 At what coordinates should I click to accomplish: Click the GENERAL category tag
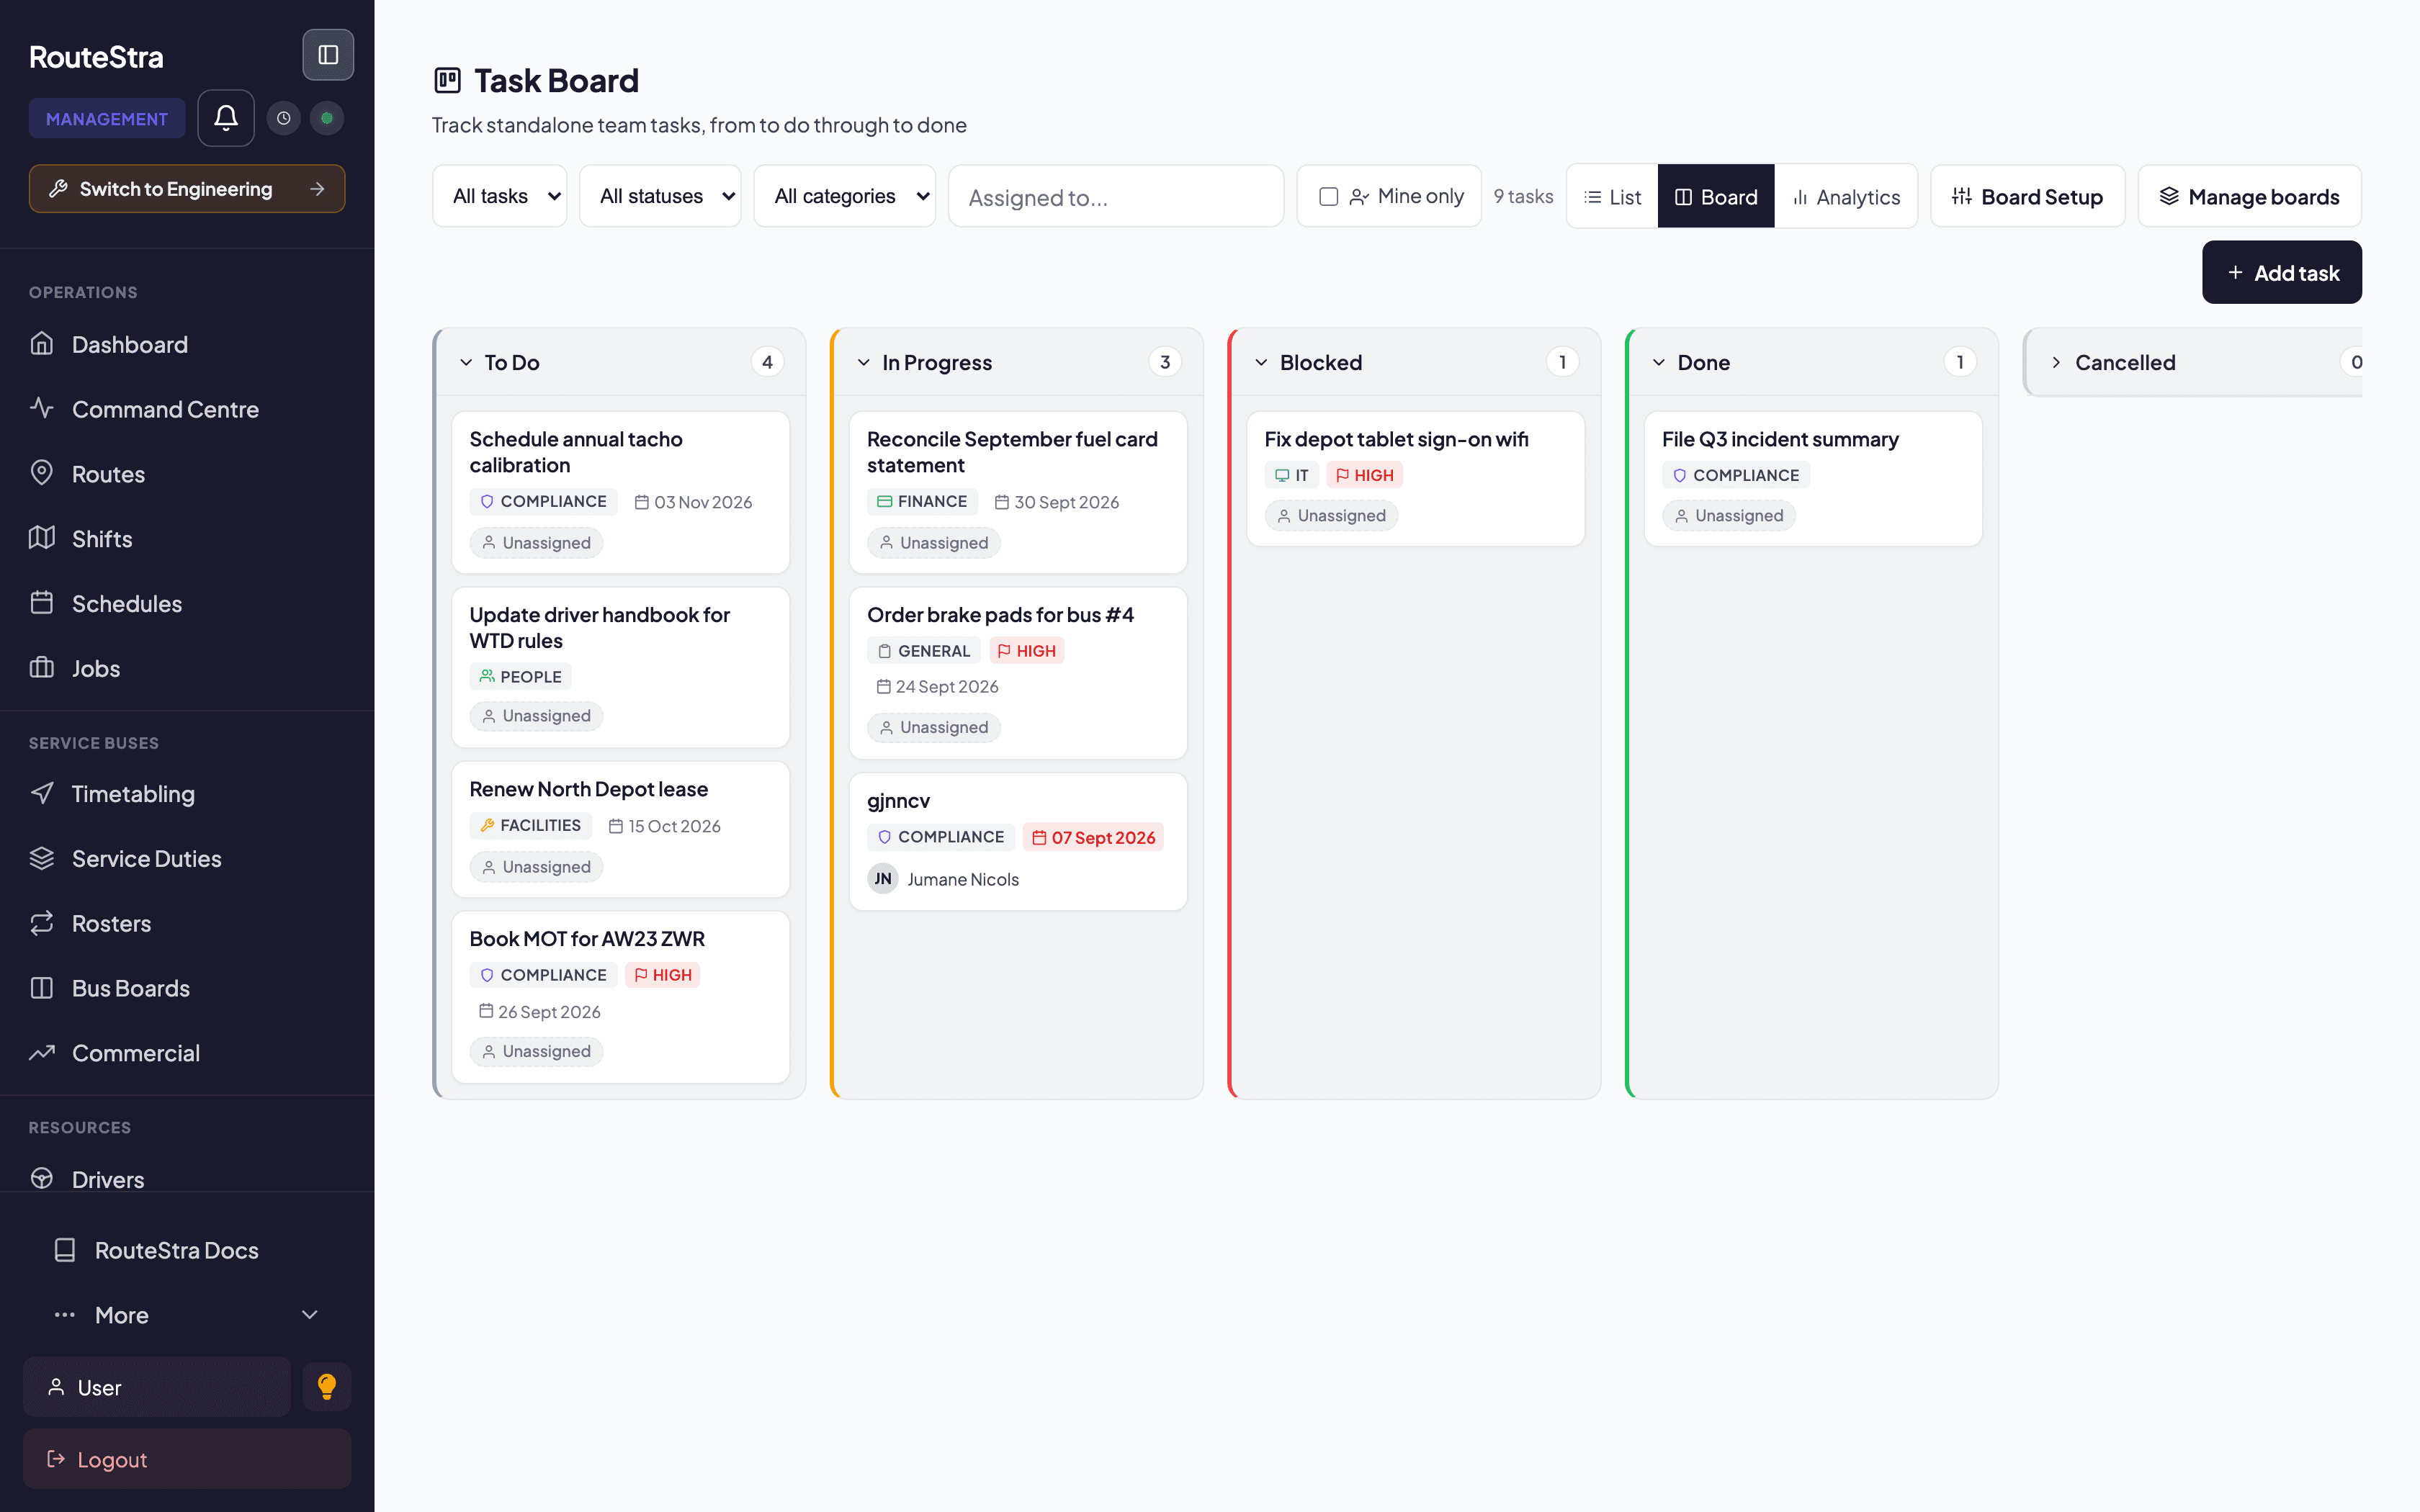(x=923, y=651)
